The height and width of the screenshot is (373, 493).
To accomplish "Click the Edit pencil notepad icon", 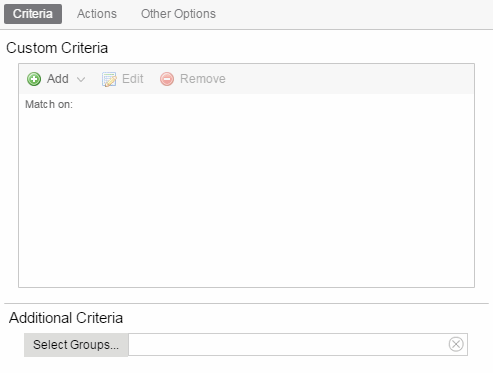I will click(x=109, y=79).
